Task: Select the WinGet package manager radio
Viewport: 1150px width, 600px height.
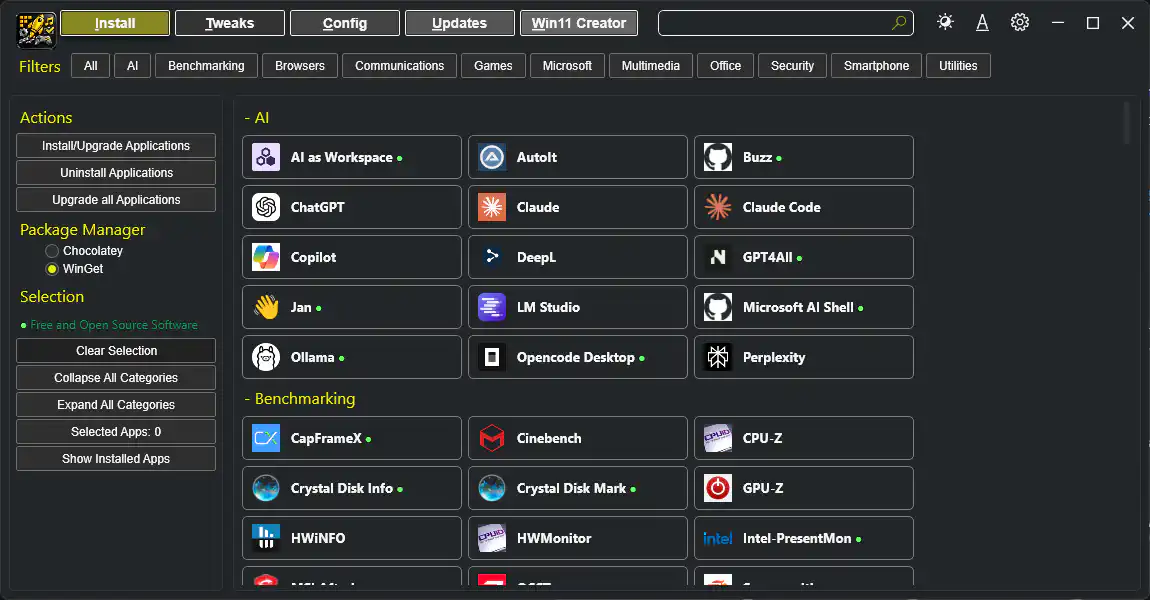Action: pos(52,269)
